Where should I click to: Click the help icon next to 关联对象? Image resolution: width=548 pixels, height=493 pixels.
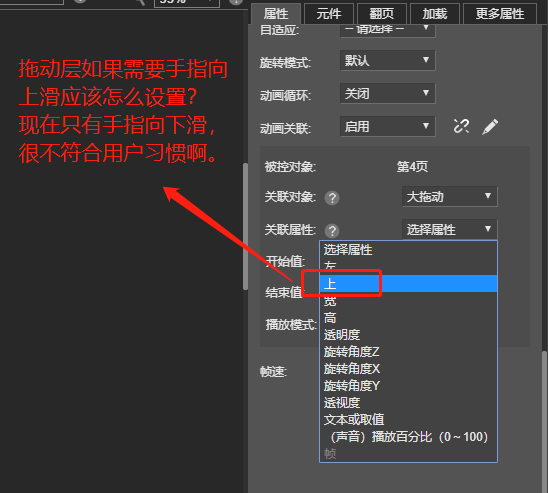pos(332,198)
